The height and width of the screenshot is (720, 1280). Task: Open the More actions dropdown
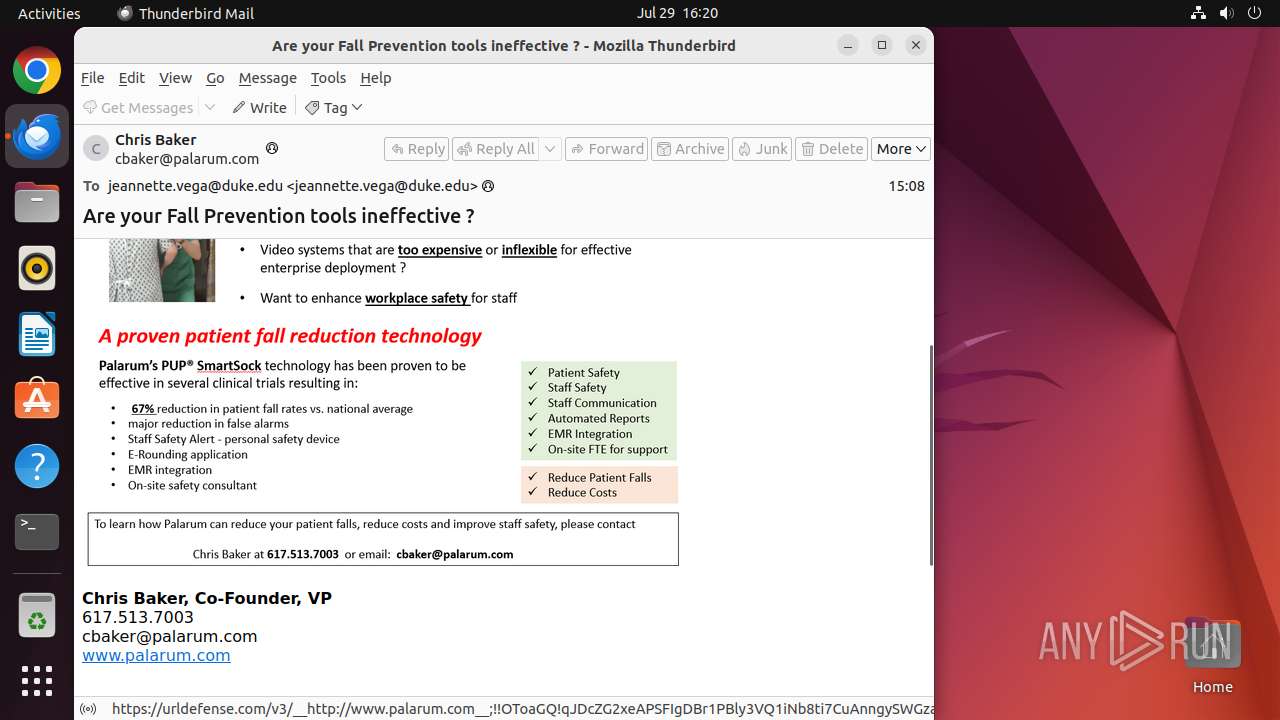(x=901, y=149)
